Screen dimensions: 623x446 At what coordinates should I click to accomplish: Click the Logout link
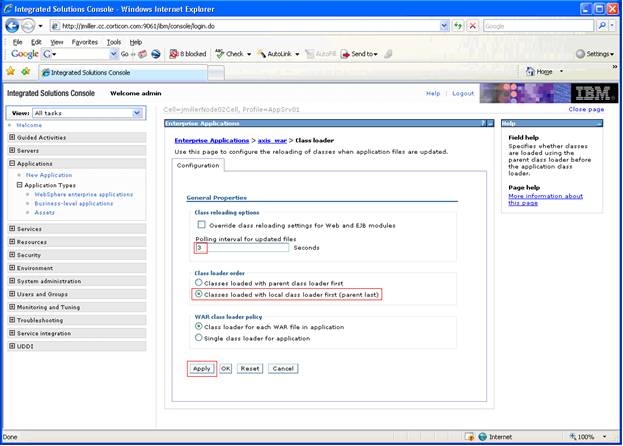463,93
